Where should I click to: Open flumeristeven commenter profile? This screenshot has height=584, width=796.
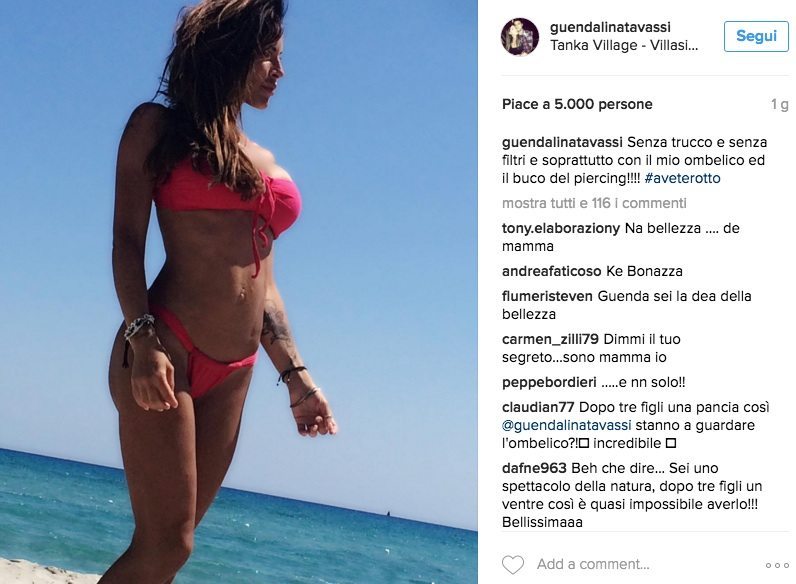(547, 296)
